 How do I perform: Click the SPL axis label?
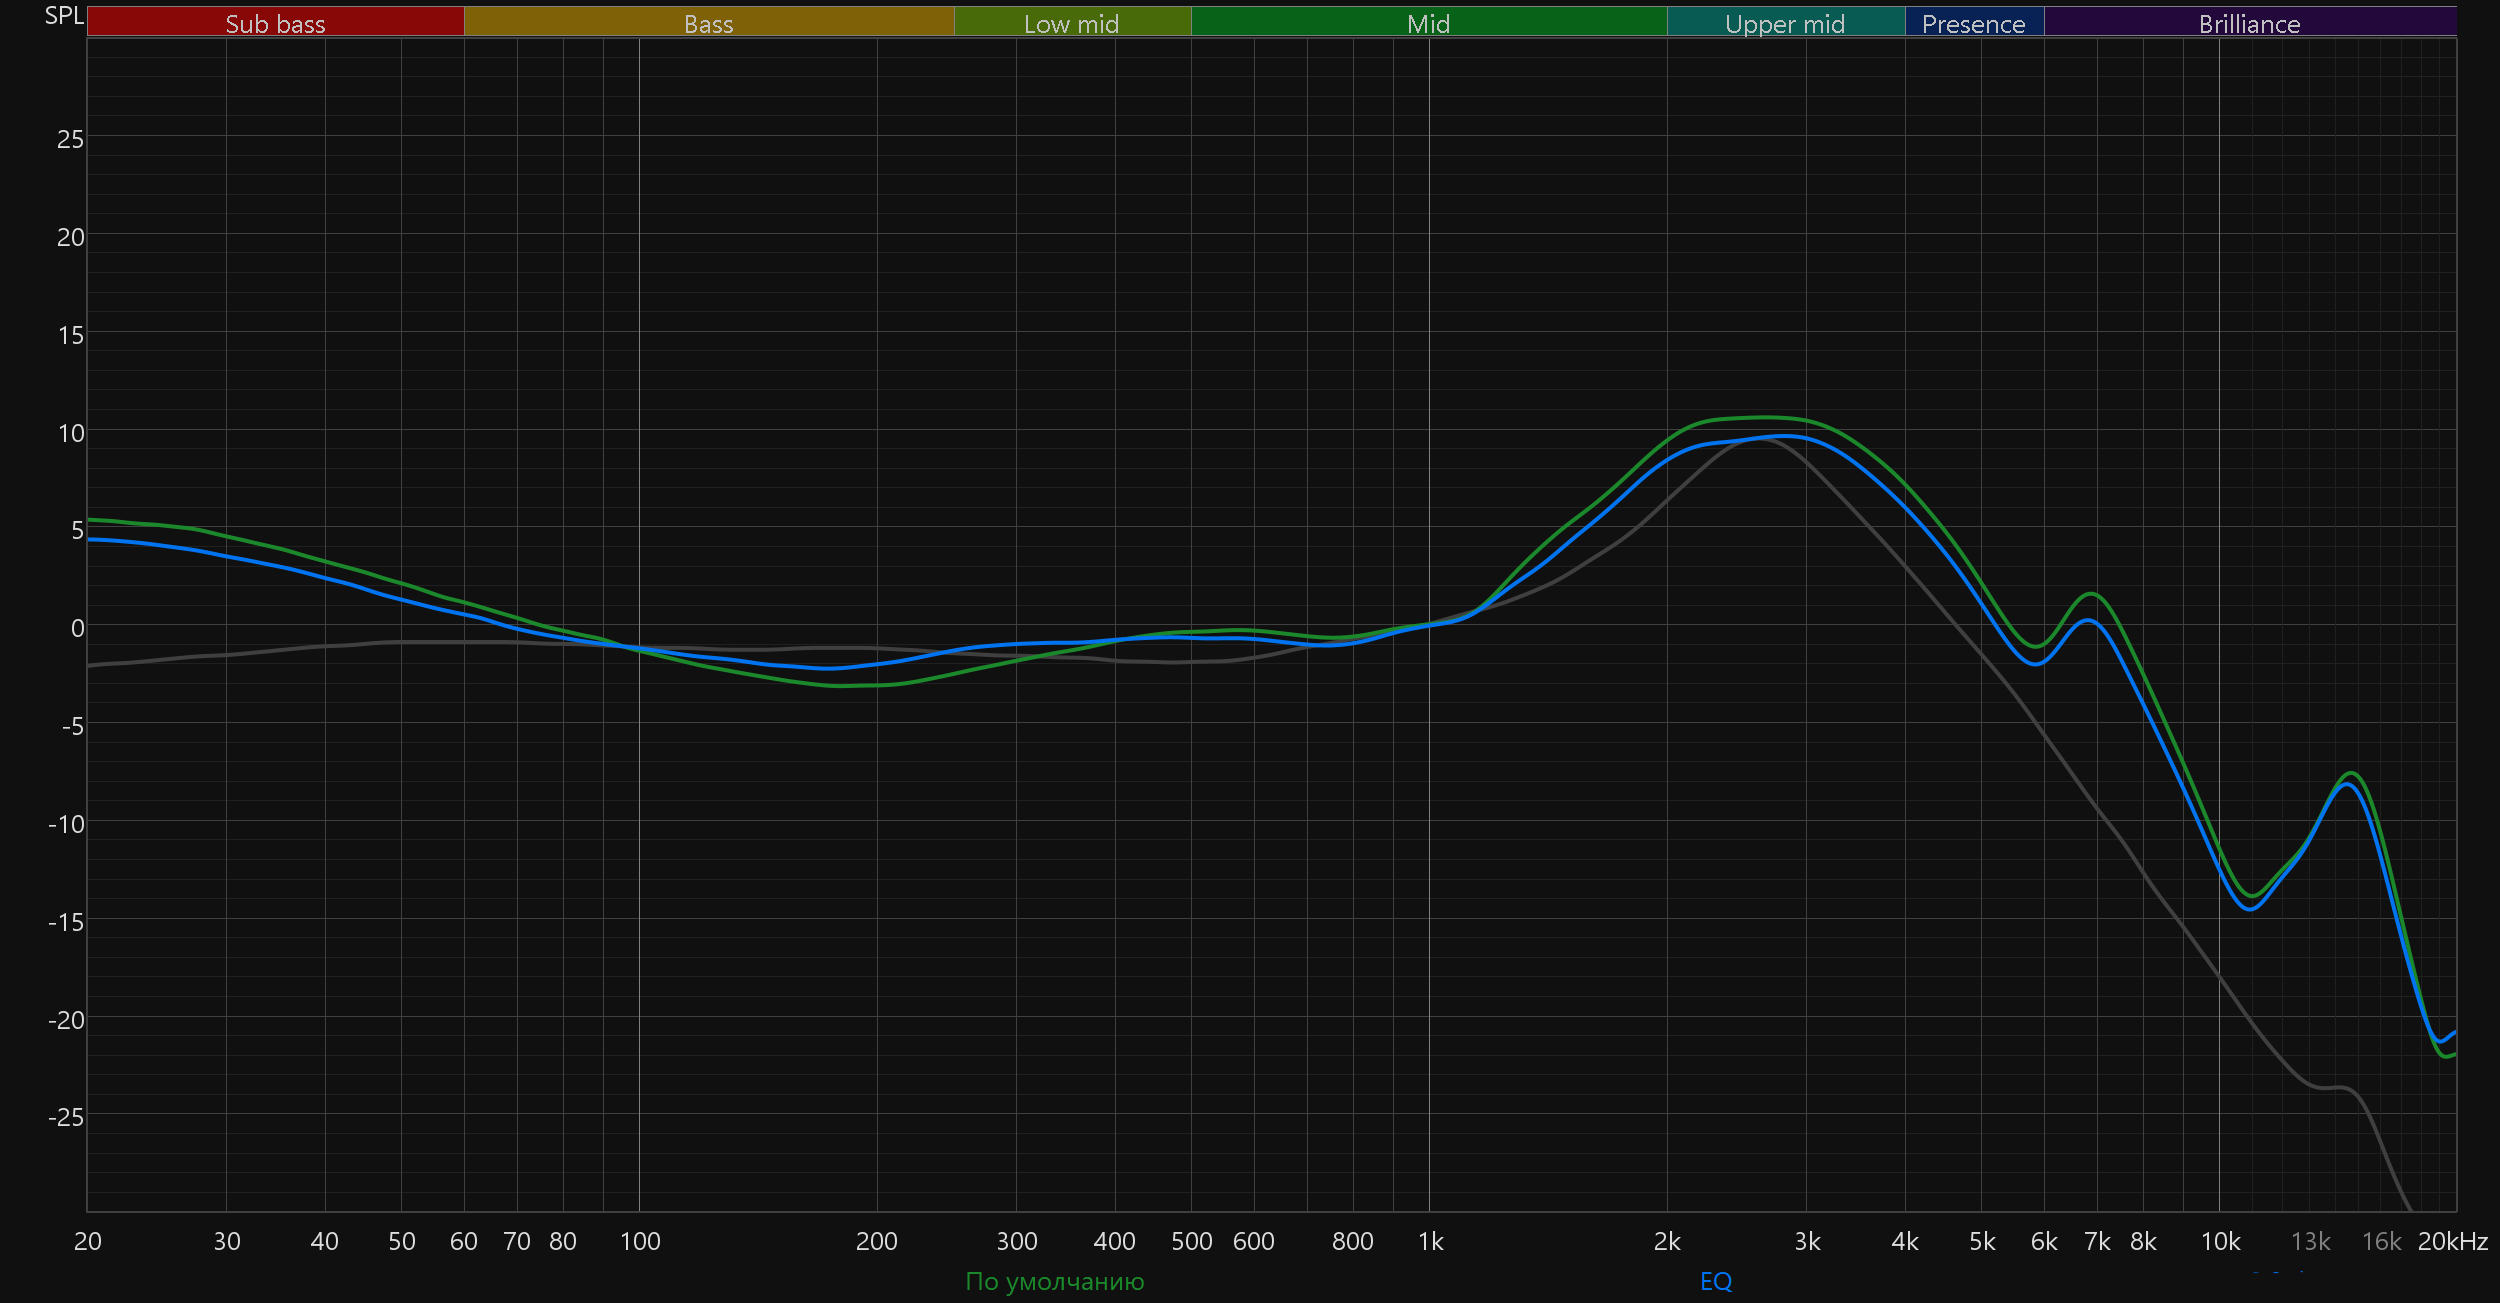coord(64,16)
